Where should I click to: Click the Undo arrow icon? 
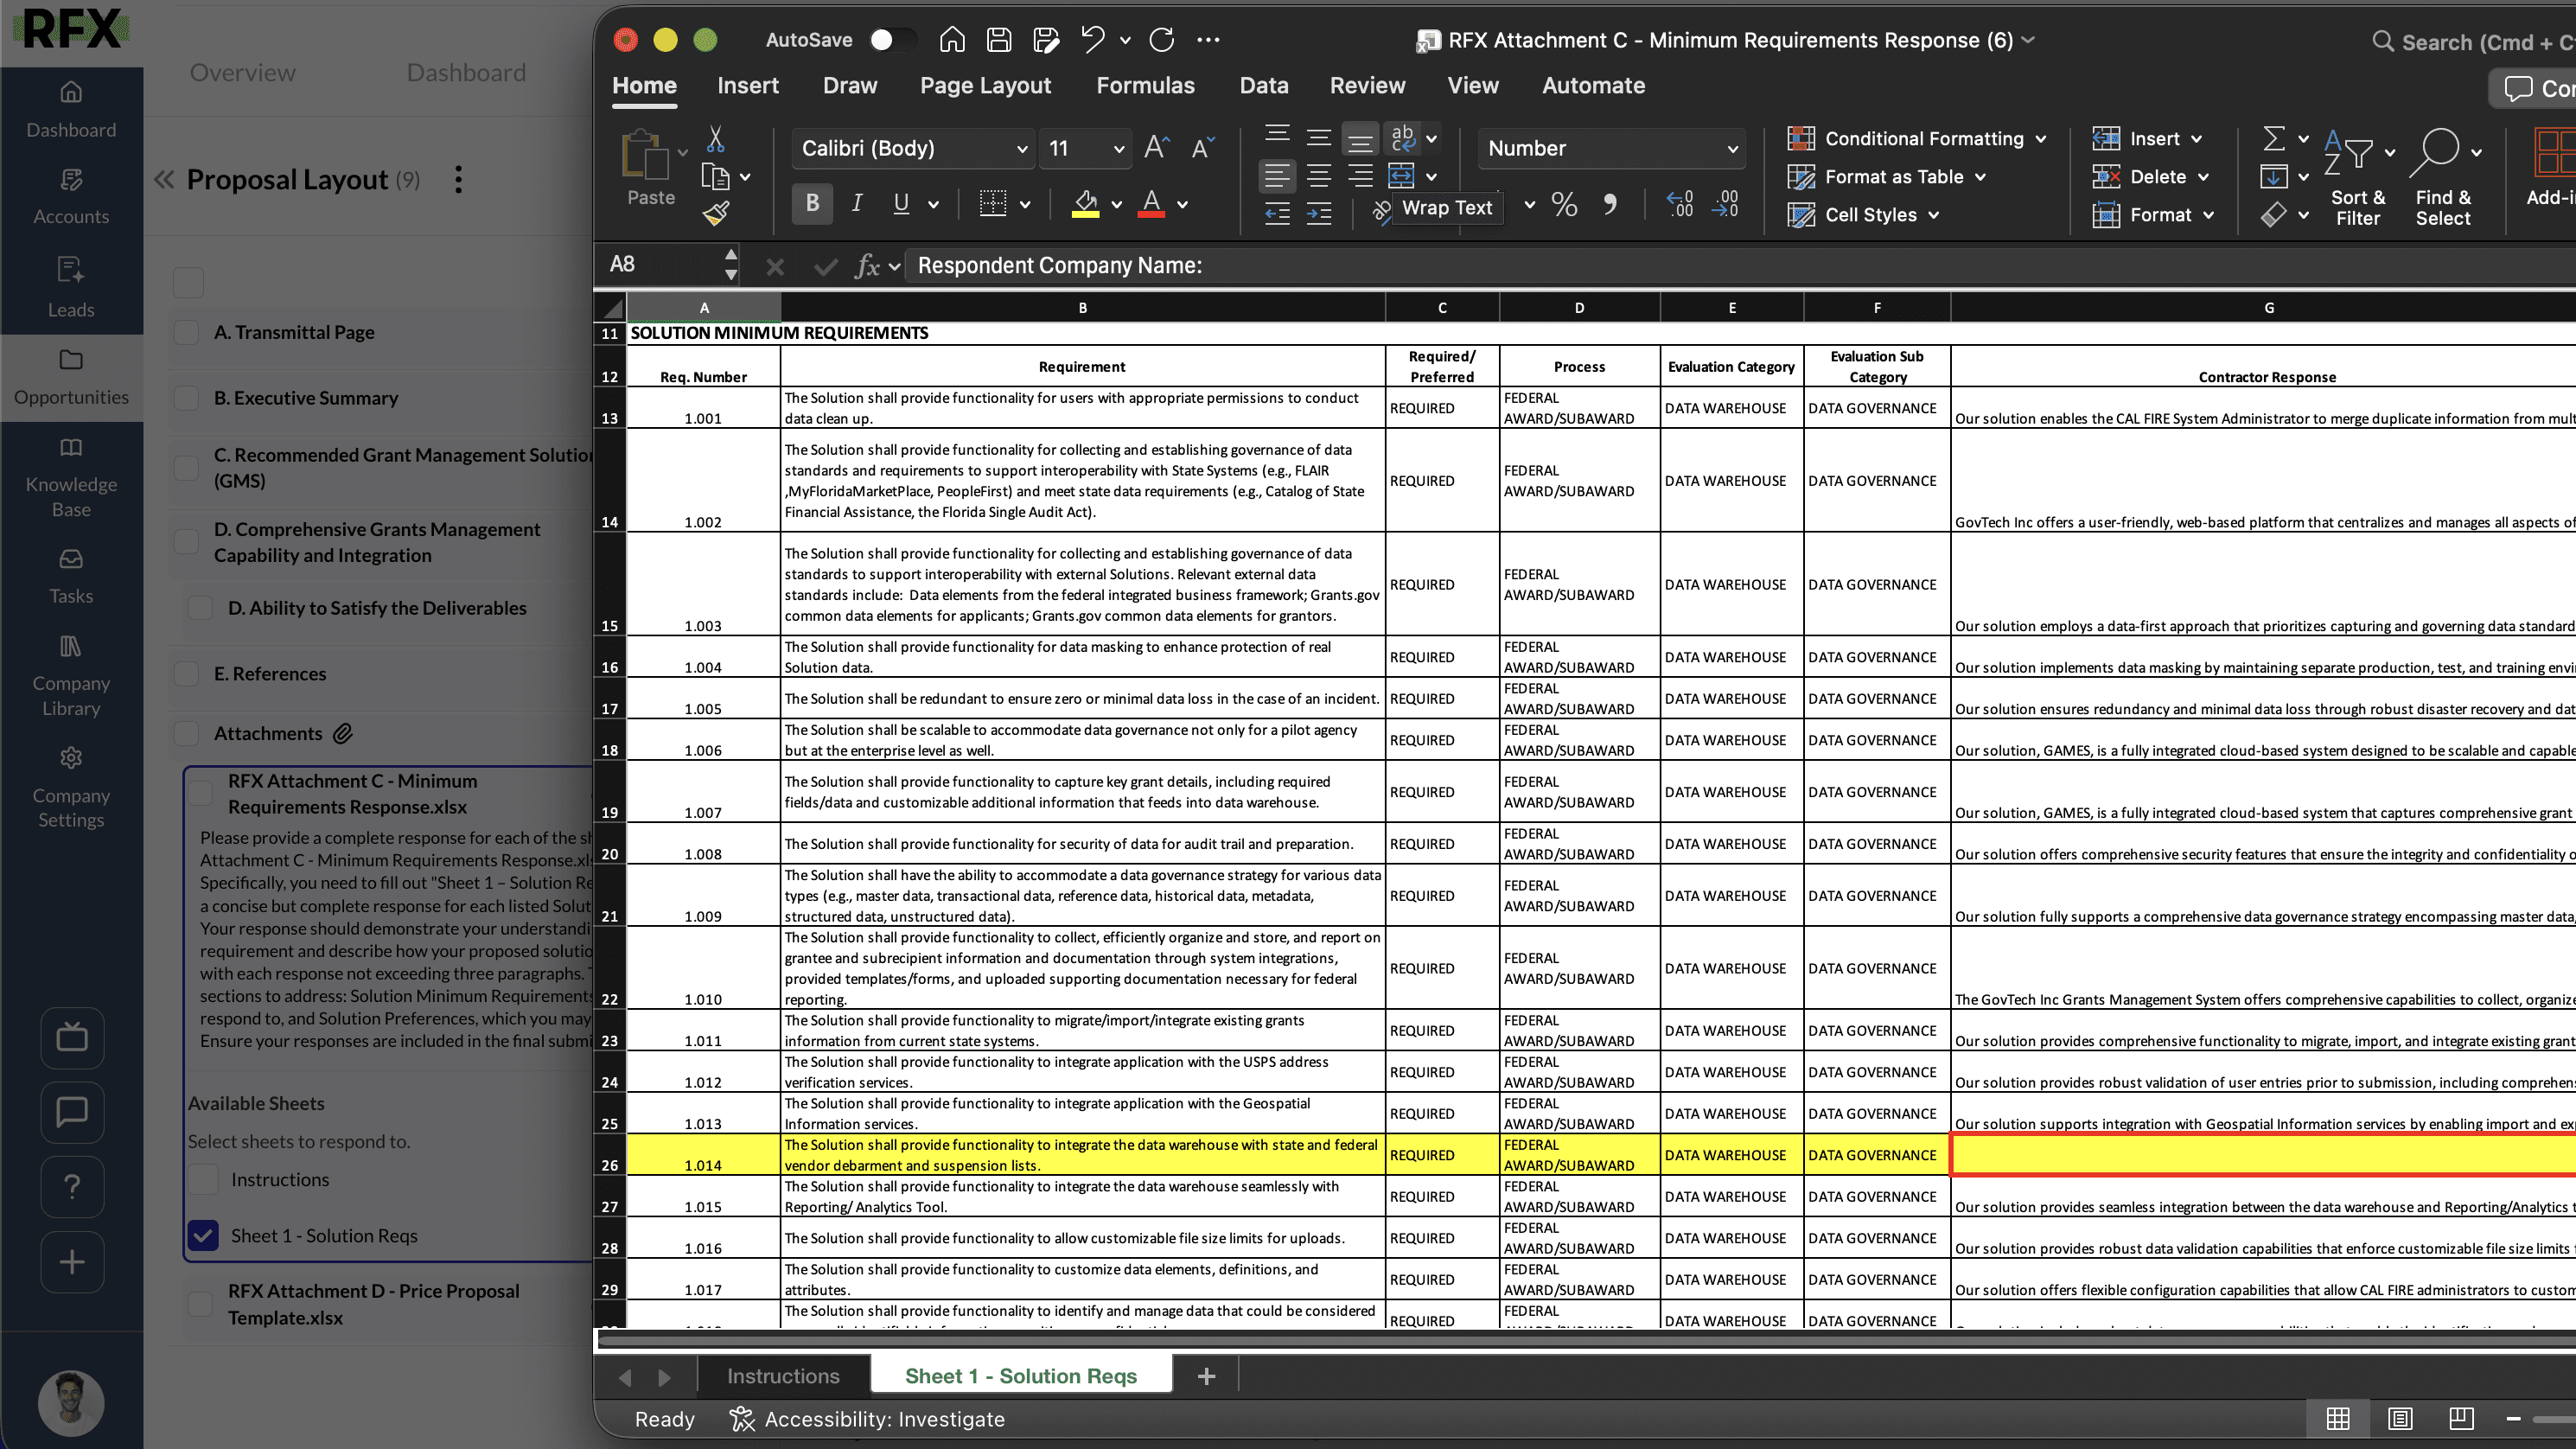point(1092,39)
